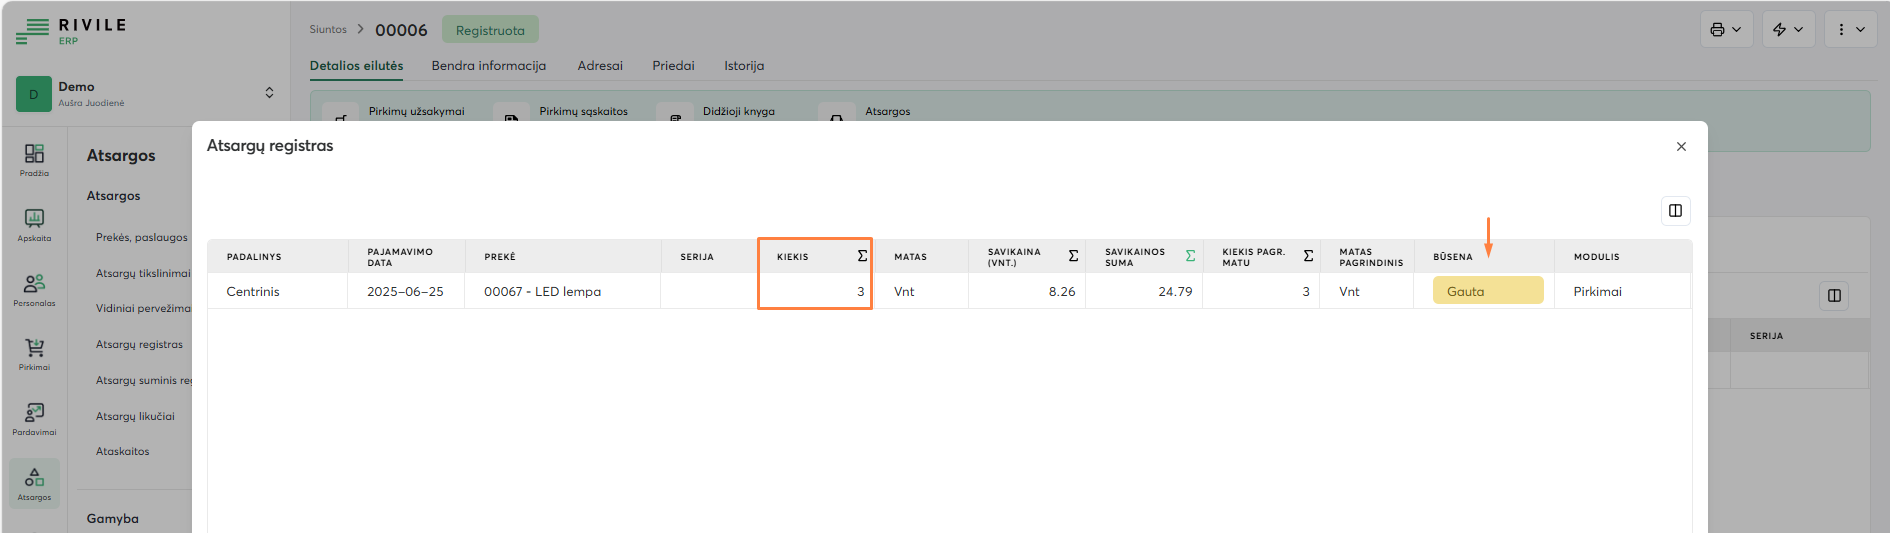Open the Apskaita accounting module icon
1890x533 pixels.
34,223
